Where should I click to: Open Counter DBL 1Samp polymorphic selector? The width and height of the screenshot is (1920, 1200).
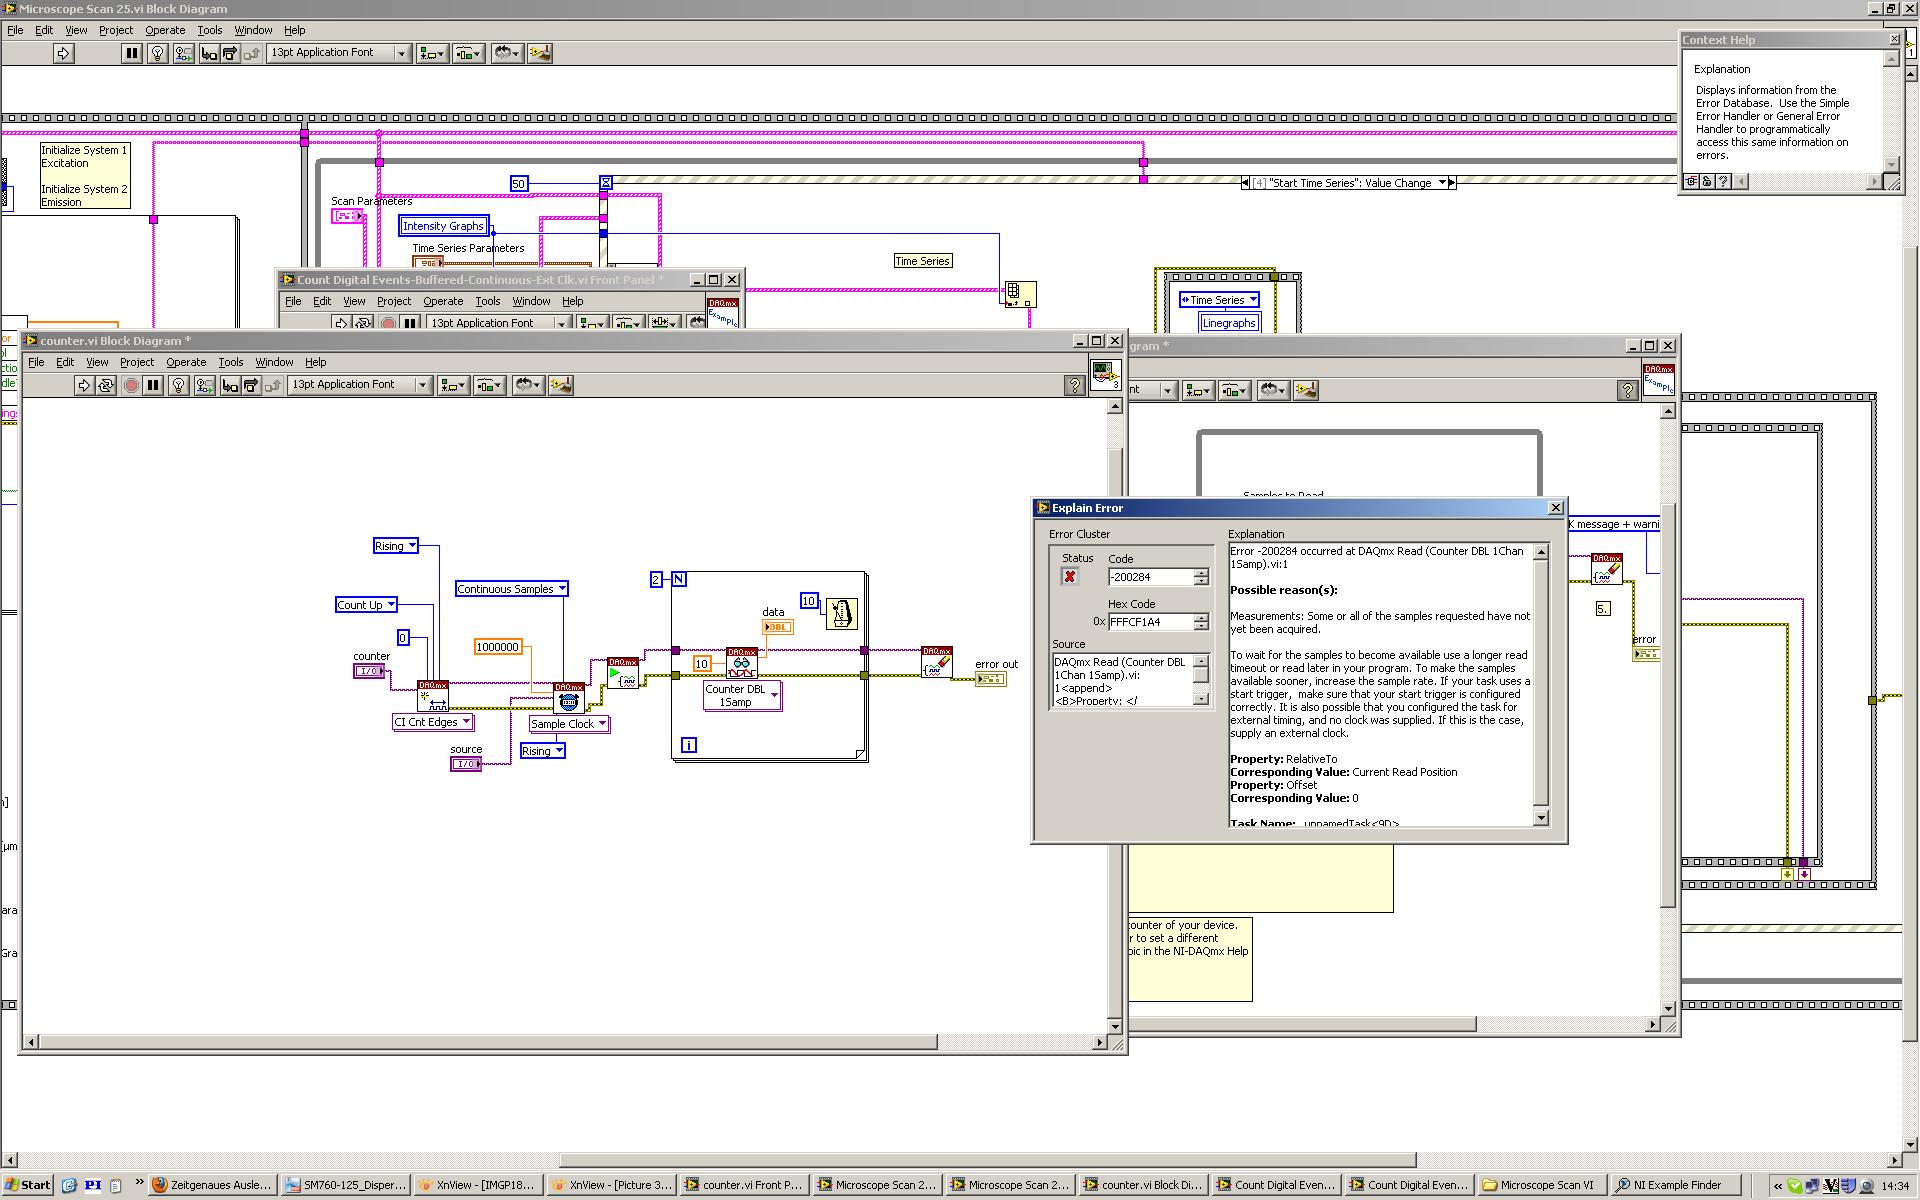coord(774,695)
